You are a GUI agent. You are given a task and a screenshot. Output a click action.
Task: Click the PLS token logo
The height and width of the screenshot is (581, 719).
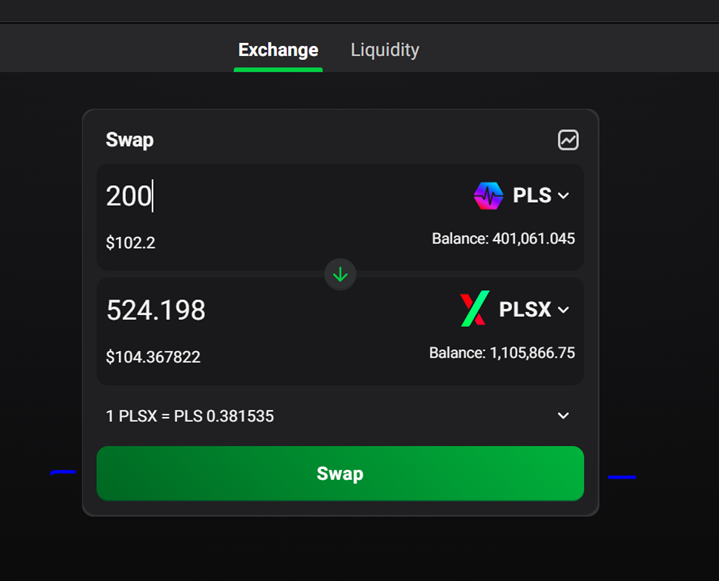[488, 196]
